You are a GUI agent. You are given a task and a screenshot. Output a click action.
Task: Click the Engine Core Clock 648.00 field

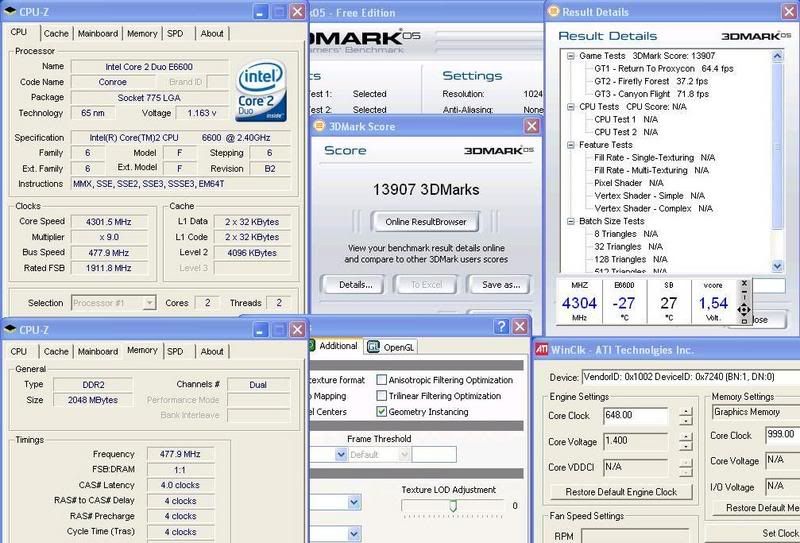pyautogui.click(x=635, y=415)
